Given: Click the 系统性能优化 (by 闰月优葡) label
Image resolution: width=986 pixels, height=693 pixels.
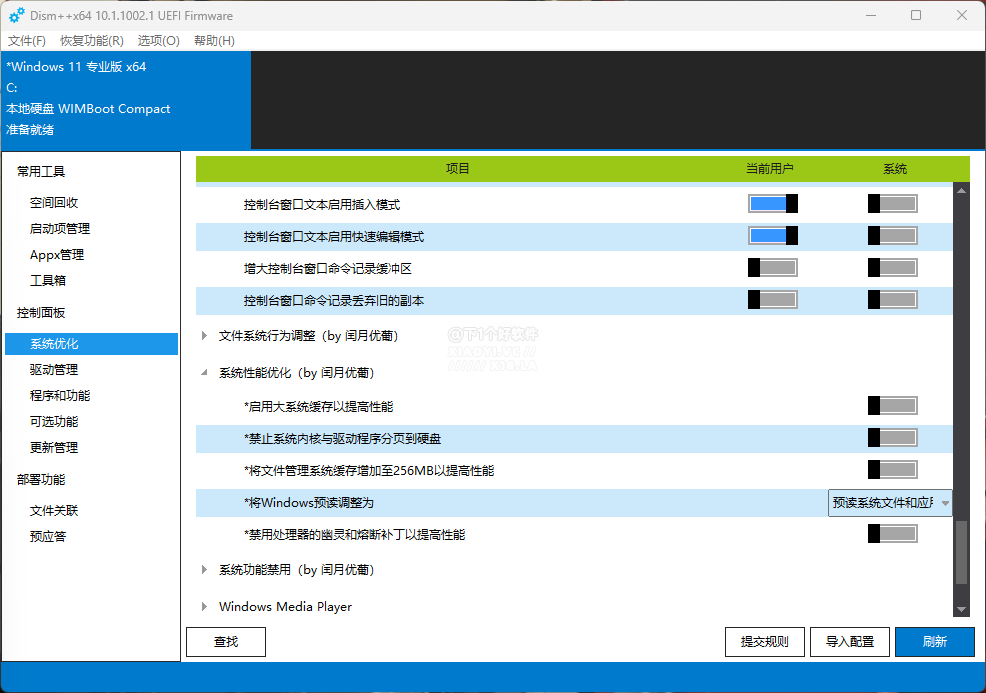Looking at the screenshot, I should click(297, 373).
